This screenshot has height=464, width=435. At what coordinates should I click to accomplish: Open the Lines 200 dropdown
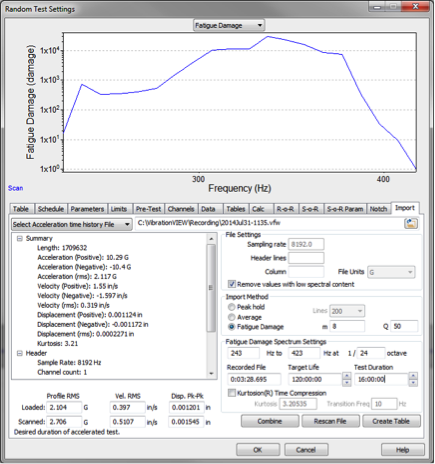coord(347,311)
